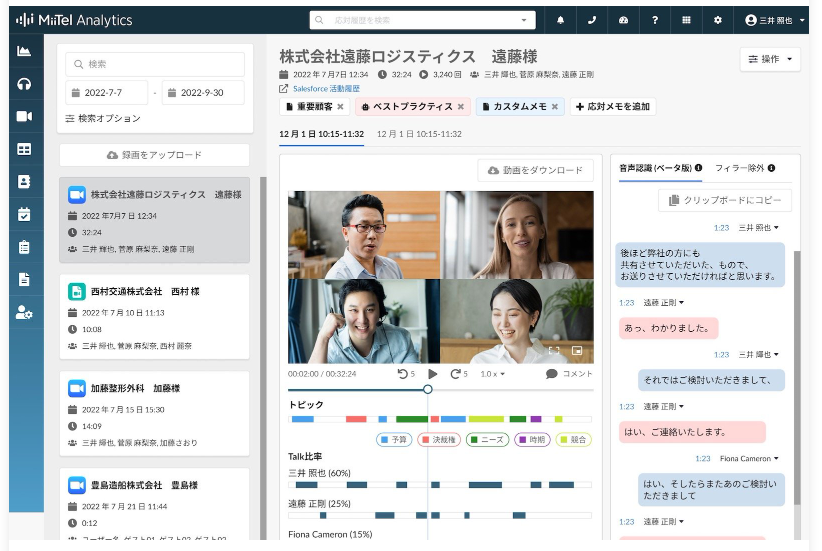This screenshot has width=822, height=551.
Task: Click the left panel 検索 search field
Action: (x=155, y=64)
